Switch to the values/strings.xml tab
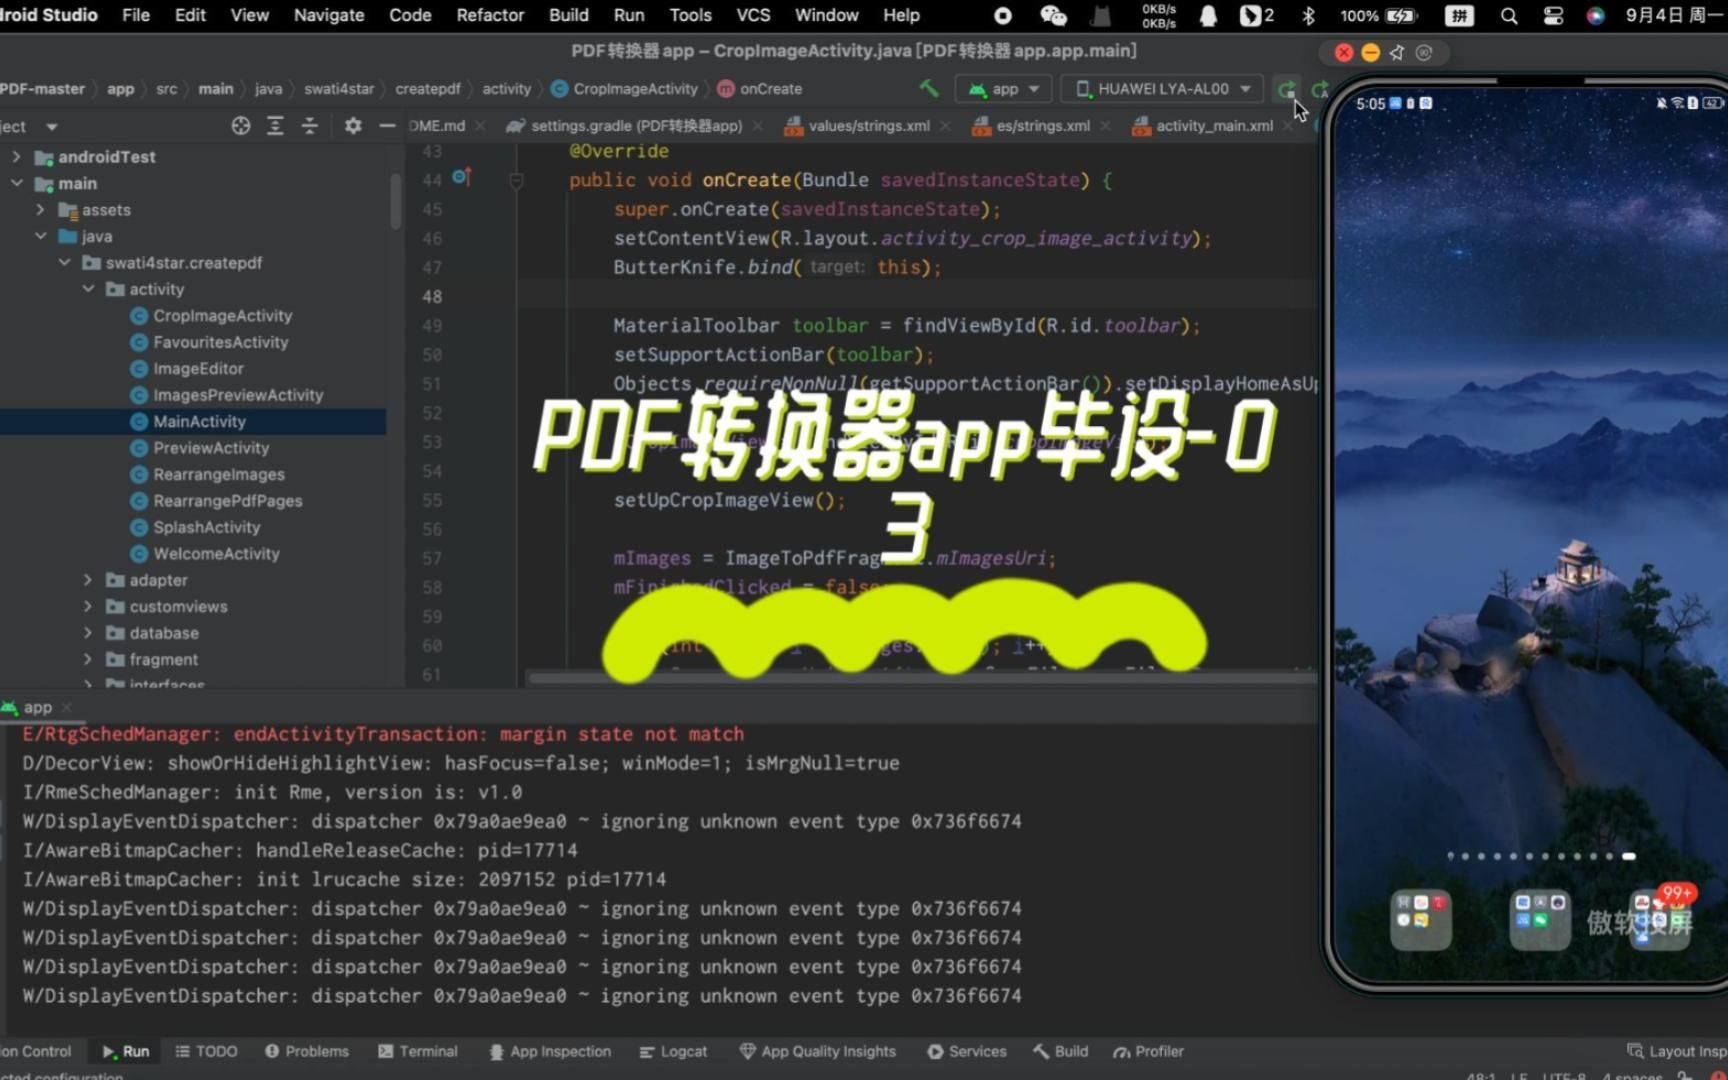1728x1080 pixels. 868,125
